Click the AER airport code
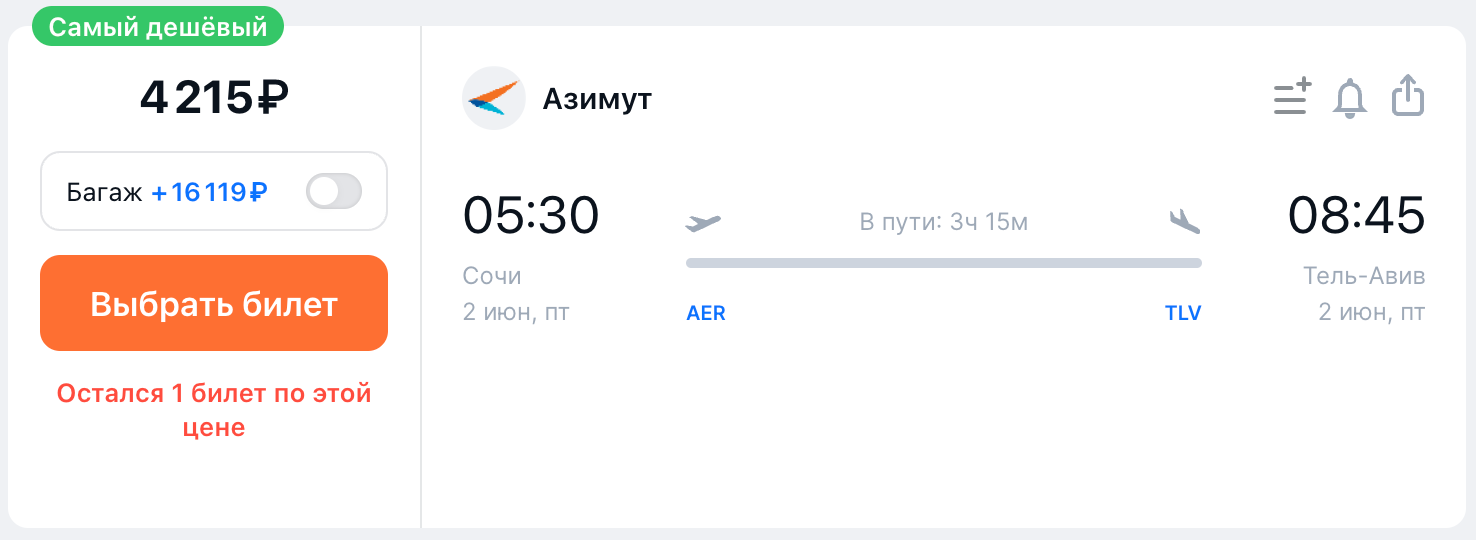 point(706,313)
